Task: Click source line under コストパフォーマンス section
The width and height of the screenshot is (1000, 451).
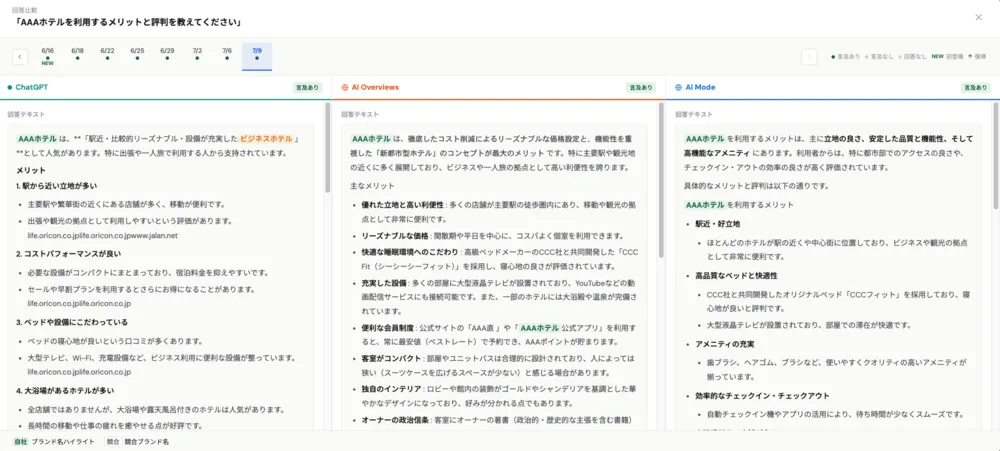Action: click(x=79, y=304)
